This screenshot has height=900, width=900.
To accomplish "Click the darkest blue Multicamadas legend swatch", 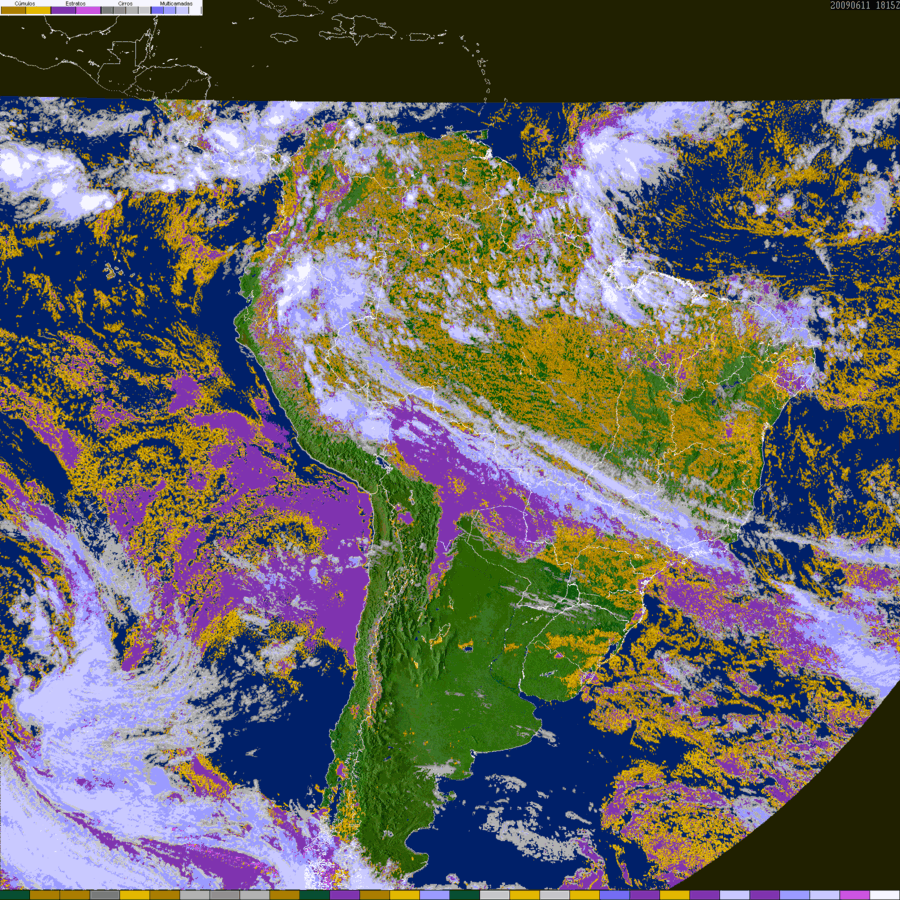I will pyautogui.click(x=157, y=10).
